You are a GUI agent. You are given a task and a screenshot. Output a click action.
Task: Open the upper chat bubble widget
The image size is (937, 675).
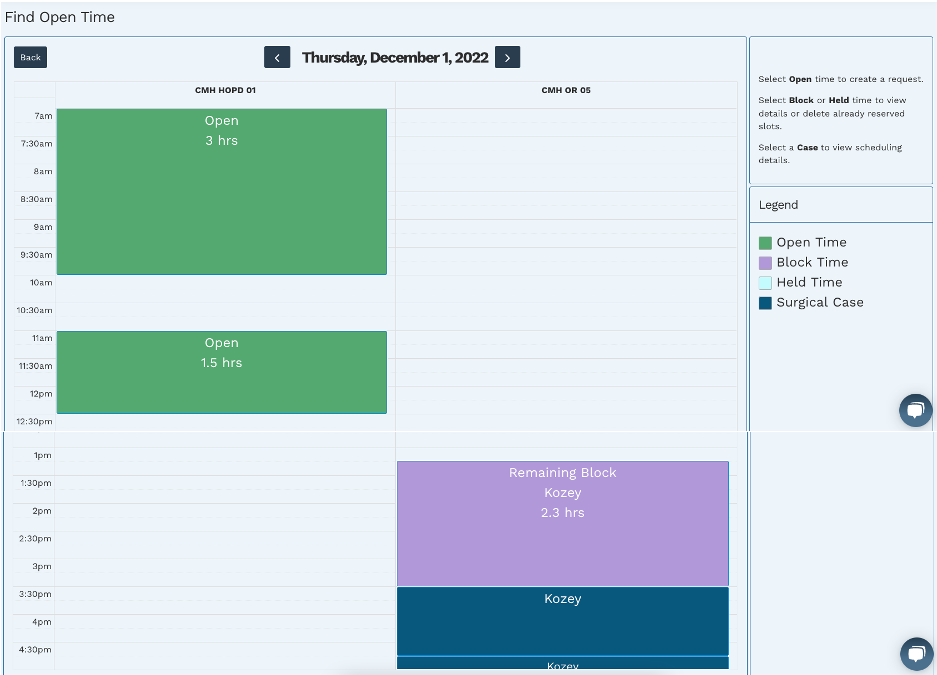(x=915, y=410)
